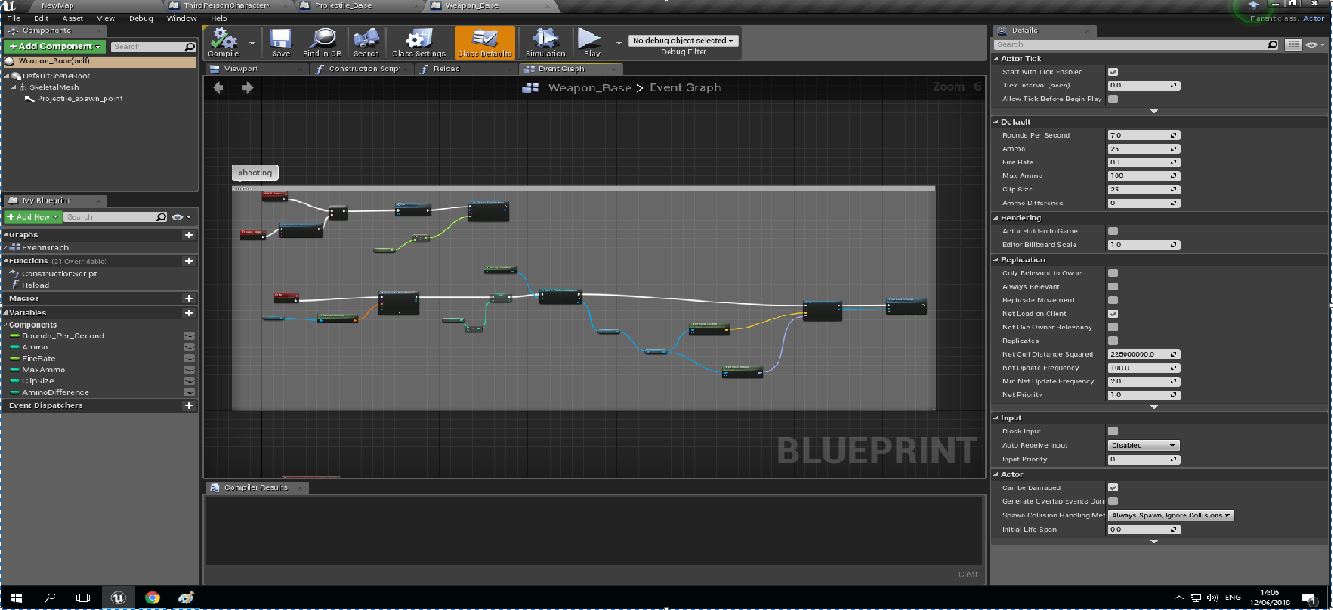This screenshot has width=1333, height=610.
Task: Navigate back with the graph left arrow
Action: pyautogui.click(x=219, y=87)
